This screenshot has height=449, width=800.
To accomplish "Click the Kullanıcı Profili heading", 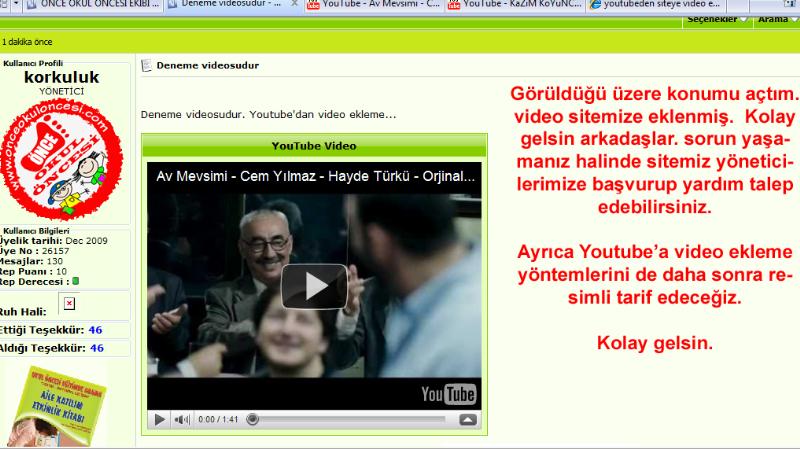I will pos(33,63).
